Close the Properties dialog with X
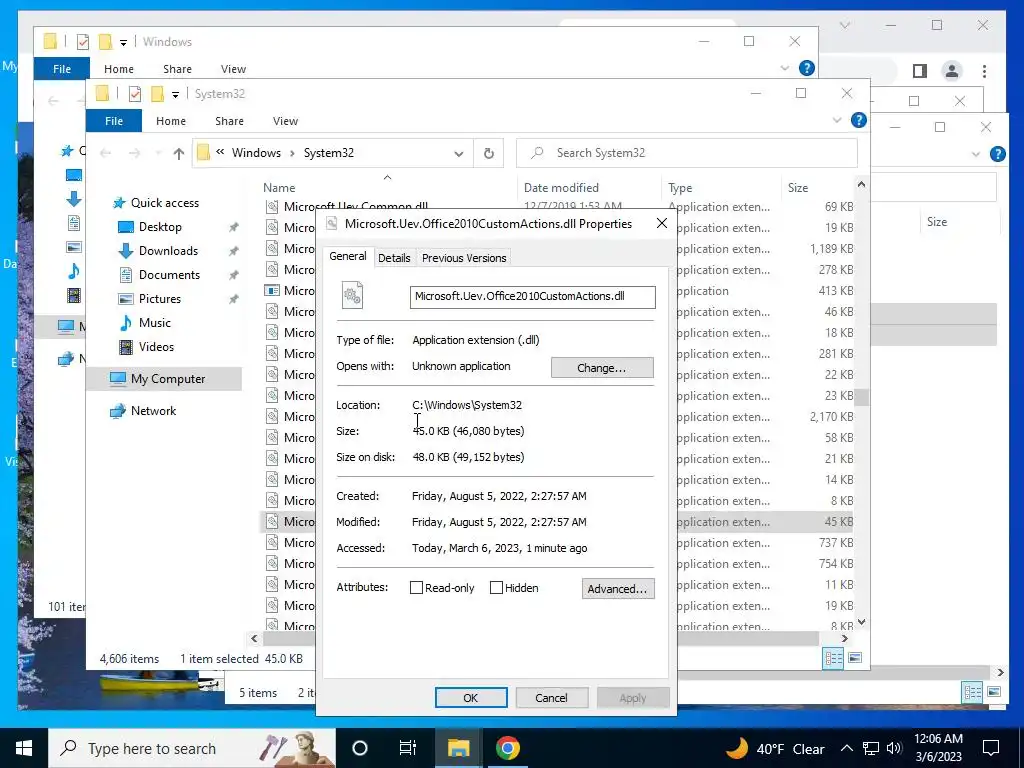The height and width of the screenshot is (768, 1024). pos(662,223)
